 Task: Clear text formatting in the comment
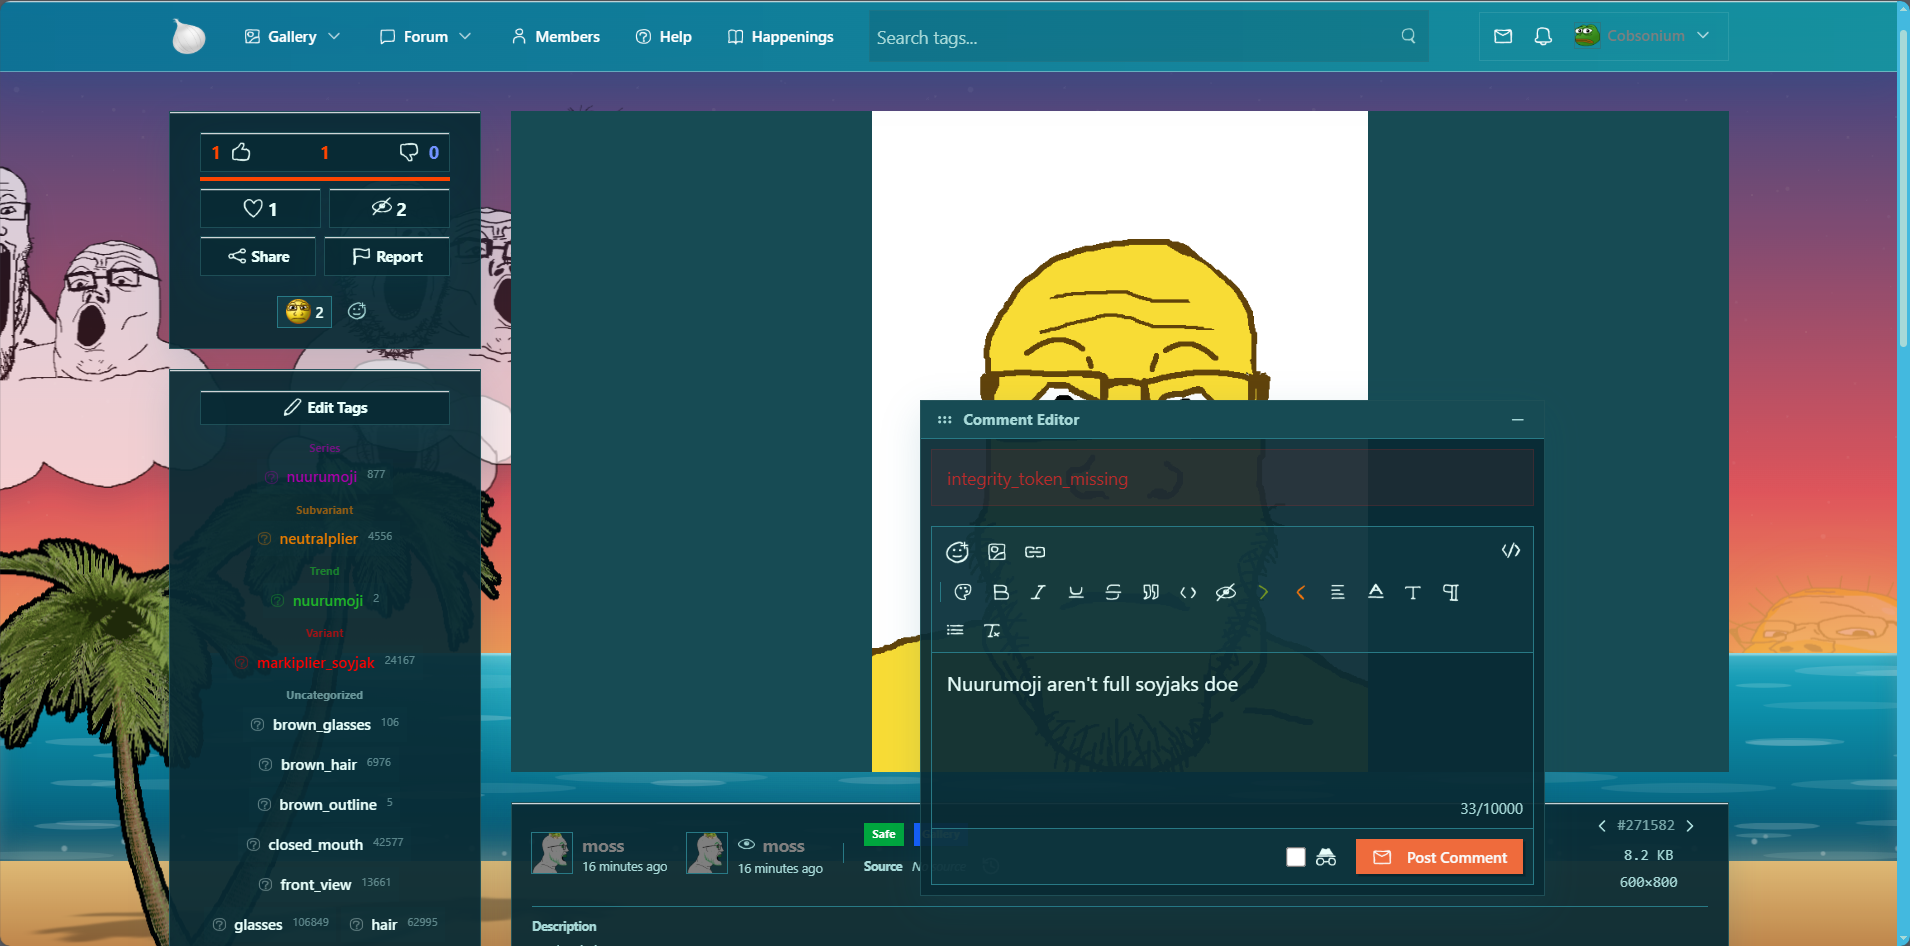pyautogui.click(x=992, y=630)
